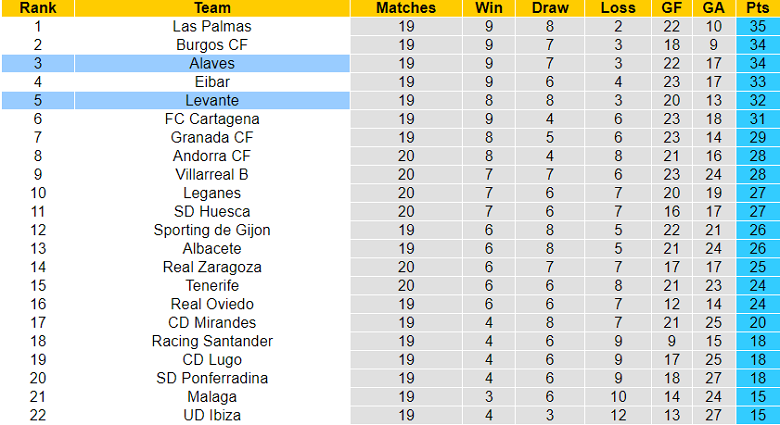Open FC Cartagena team entry
780x425 pixels.
212,119
